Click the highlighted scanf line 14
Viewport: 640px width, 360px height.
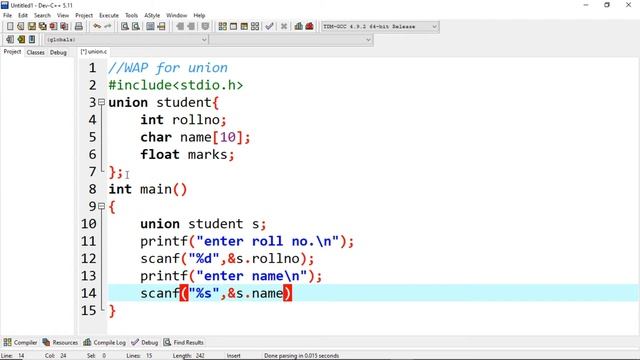[373, 293]
